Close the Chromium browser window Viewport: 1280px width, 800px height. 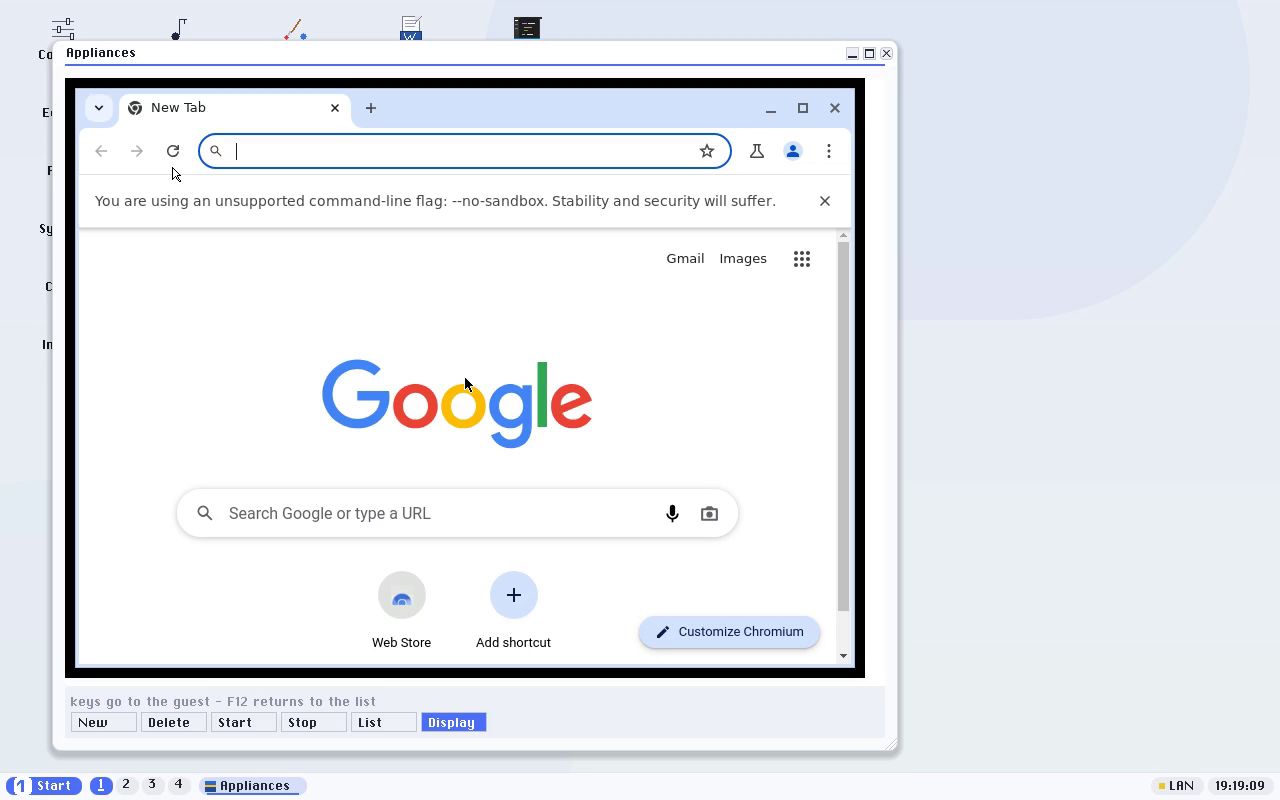pos(835,108)
